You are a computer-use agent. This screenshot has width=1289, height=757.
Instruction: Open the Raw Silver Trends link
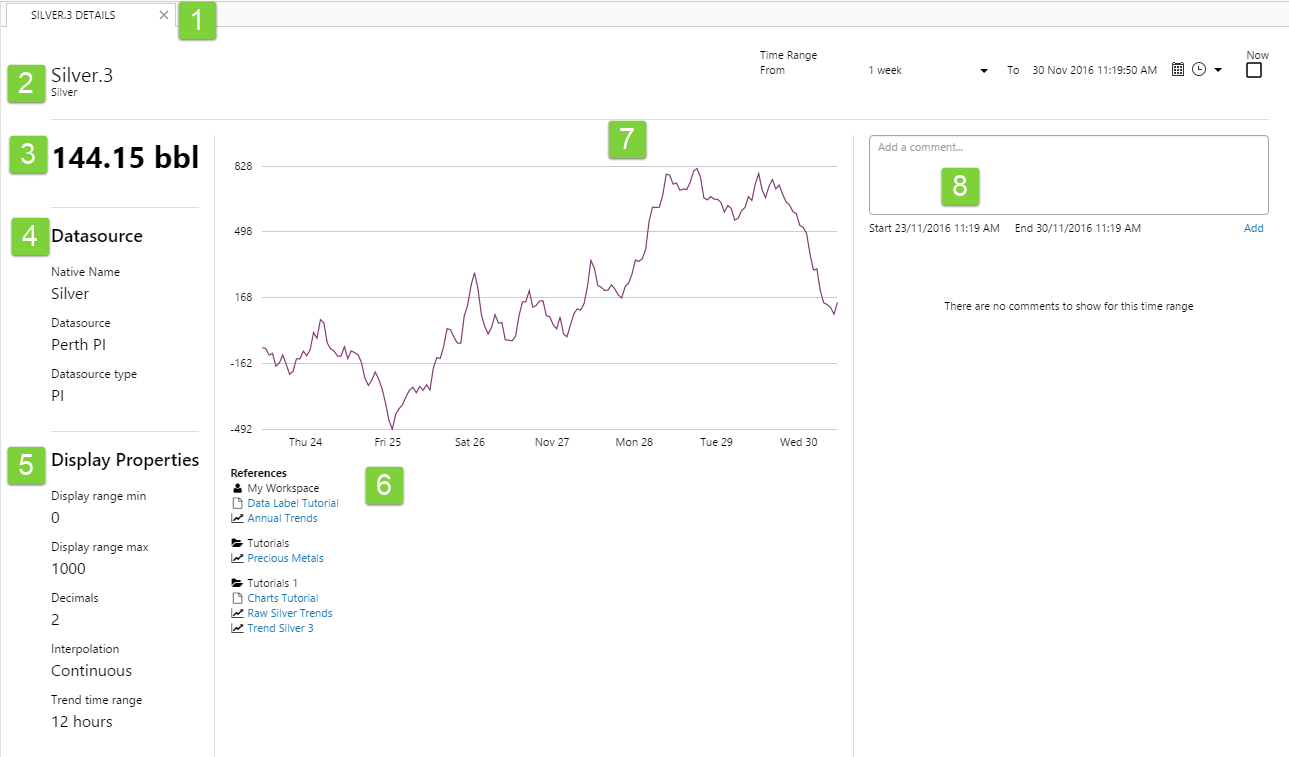pyautogui.click(x=290, y=613)
